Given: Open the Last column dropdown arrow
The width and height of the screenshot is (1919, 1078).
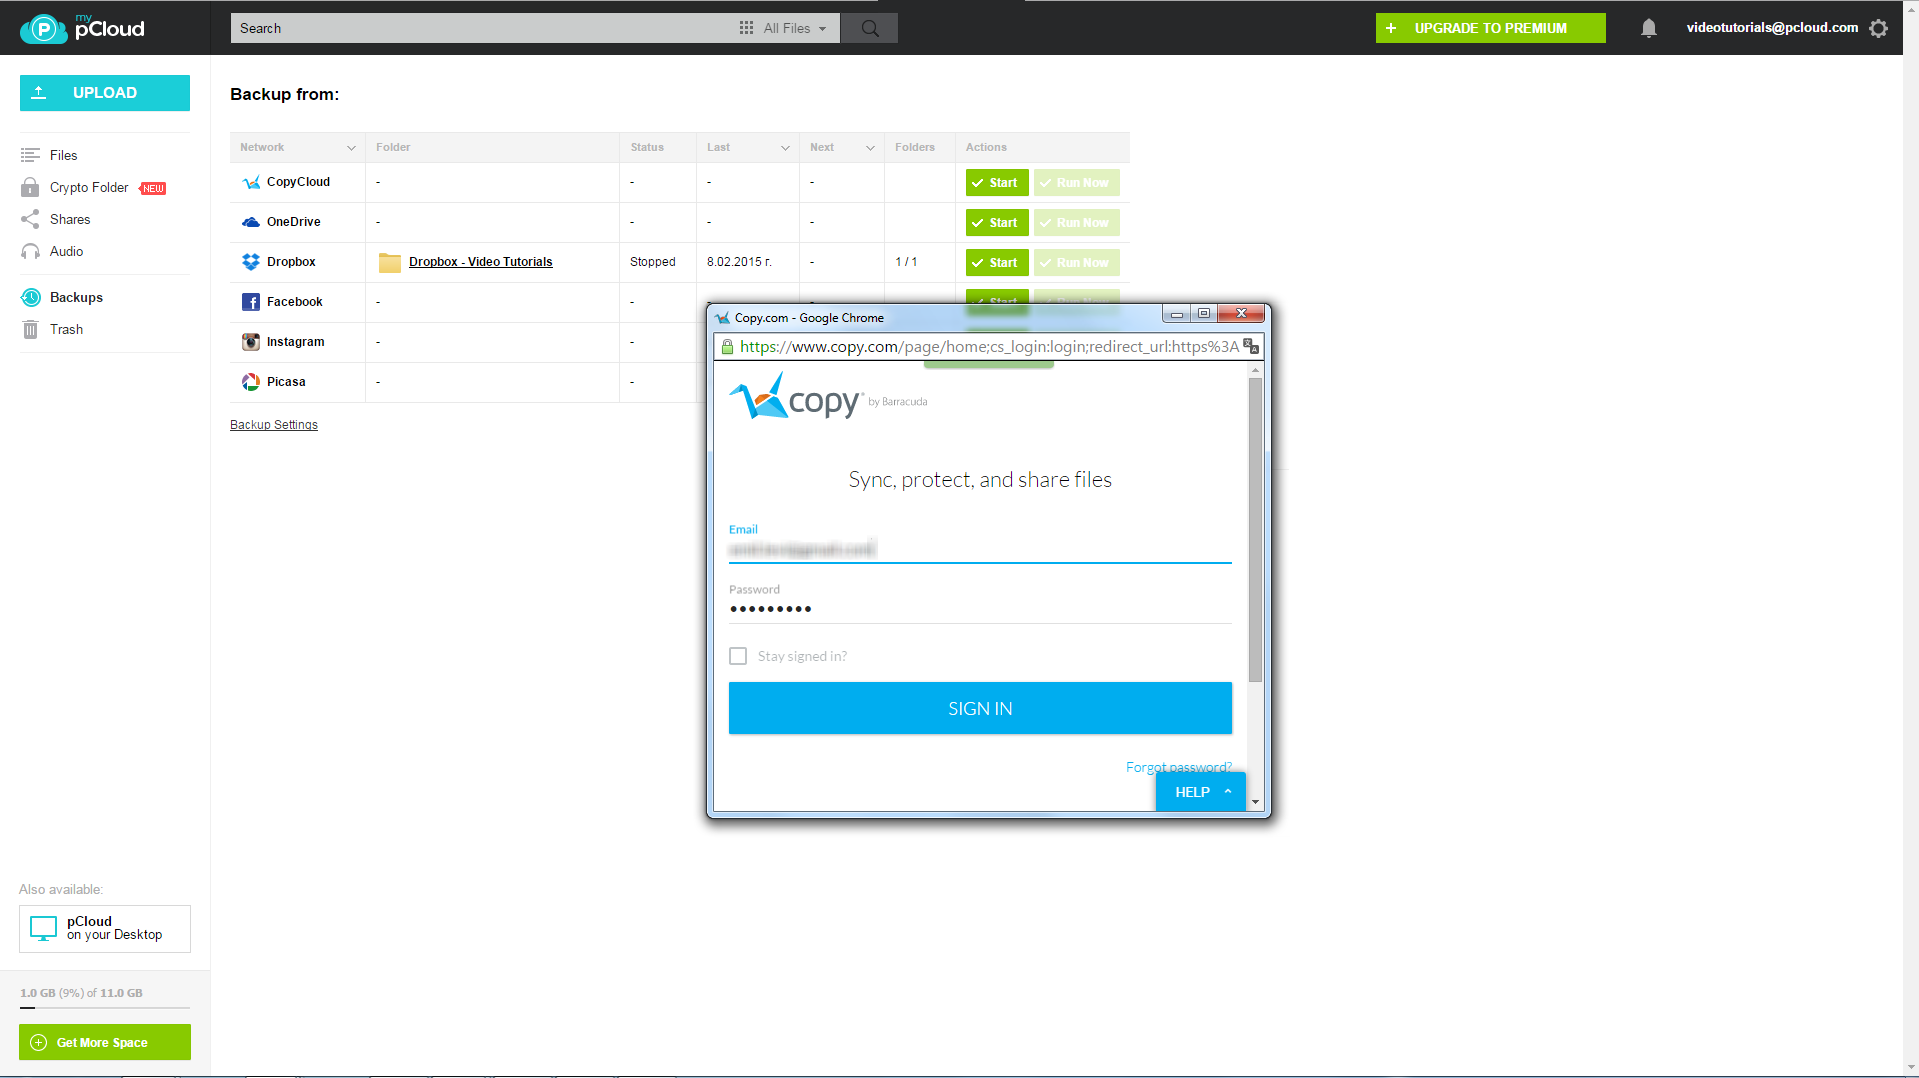Looking at the screenshot, I should click(x=785, y=148).
